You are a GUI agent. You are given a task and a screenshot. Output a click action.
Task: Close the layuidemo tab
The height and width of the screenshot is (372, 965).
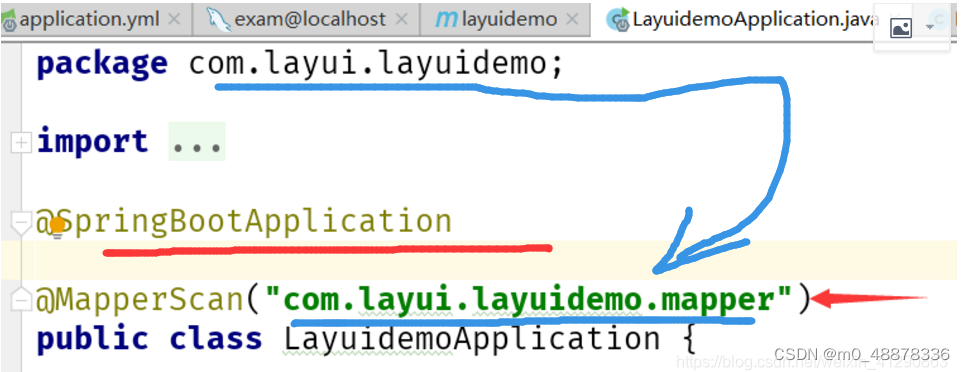click(572, 20)
